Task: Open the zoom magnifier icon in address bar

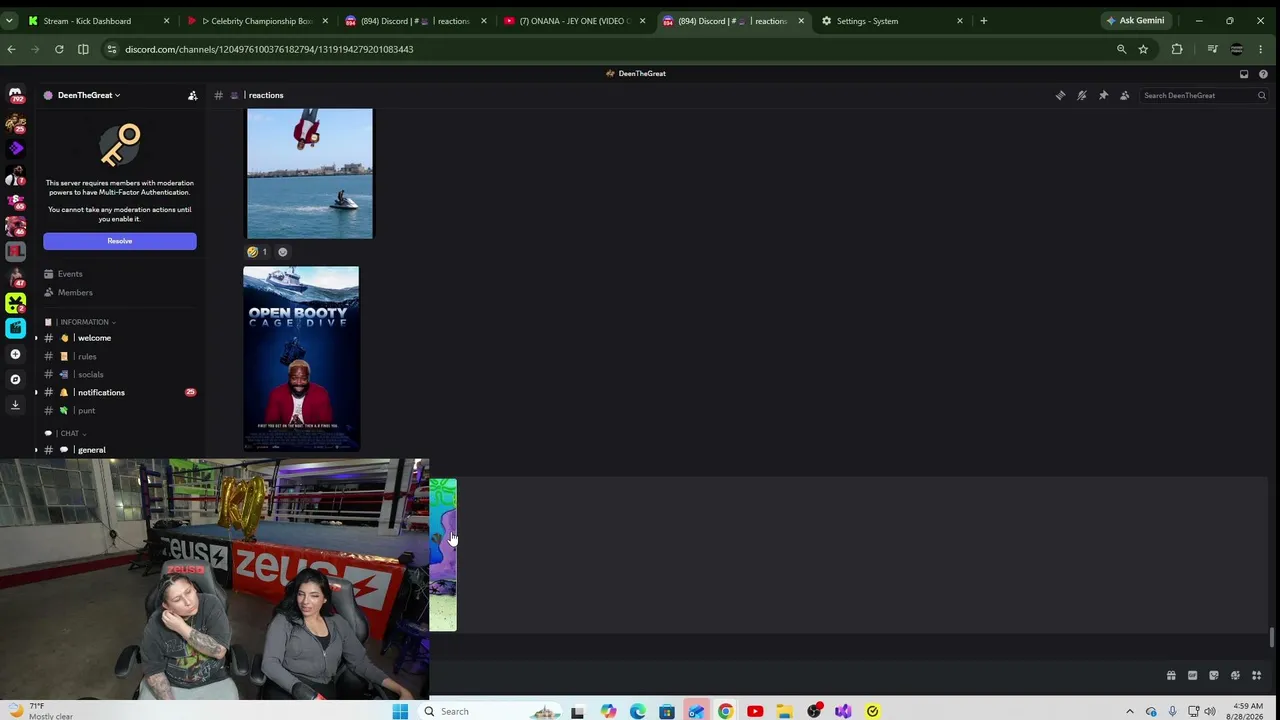Action: point(1121,49)
